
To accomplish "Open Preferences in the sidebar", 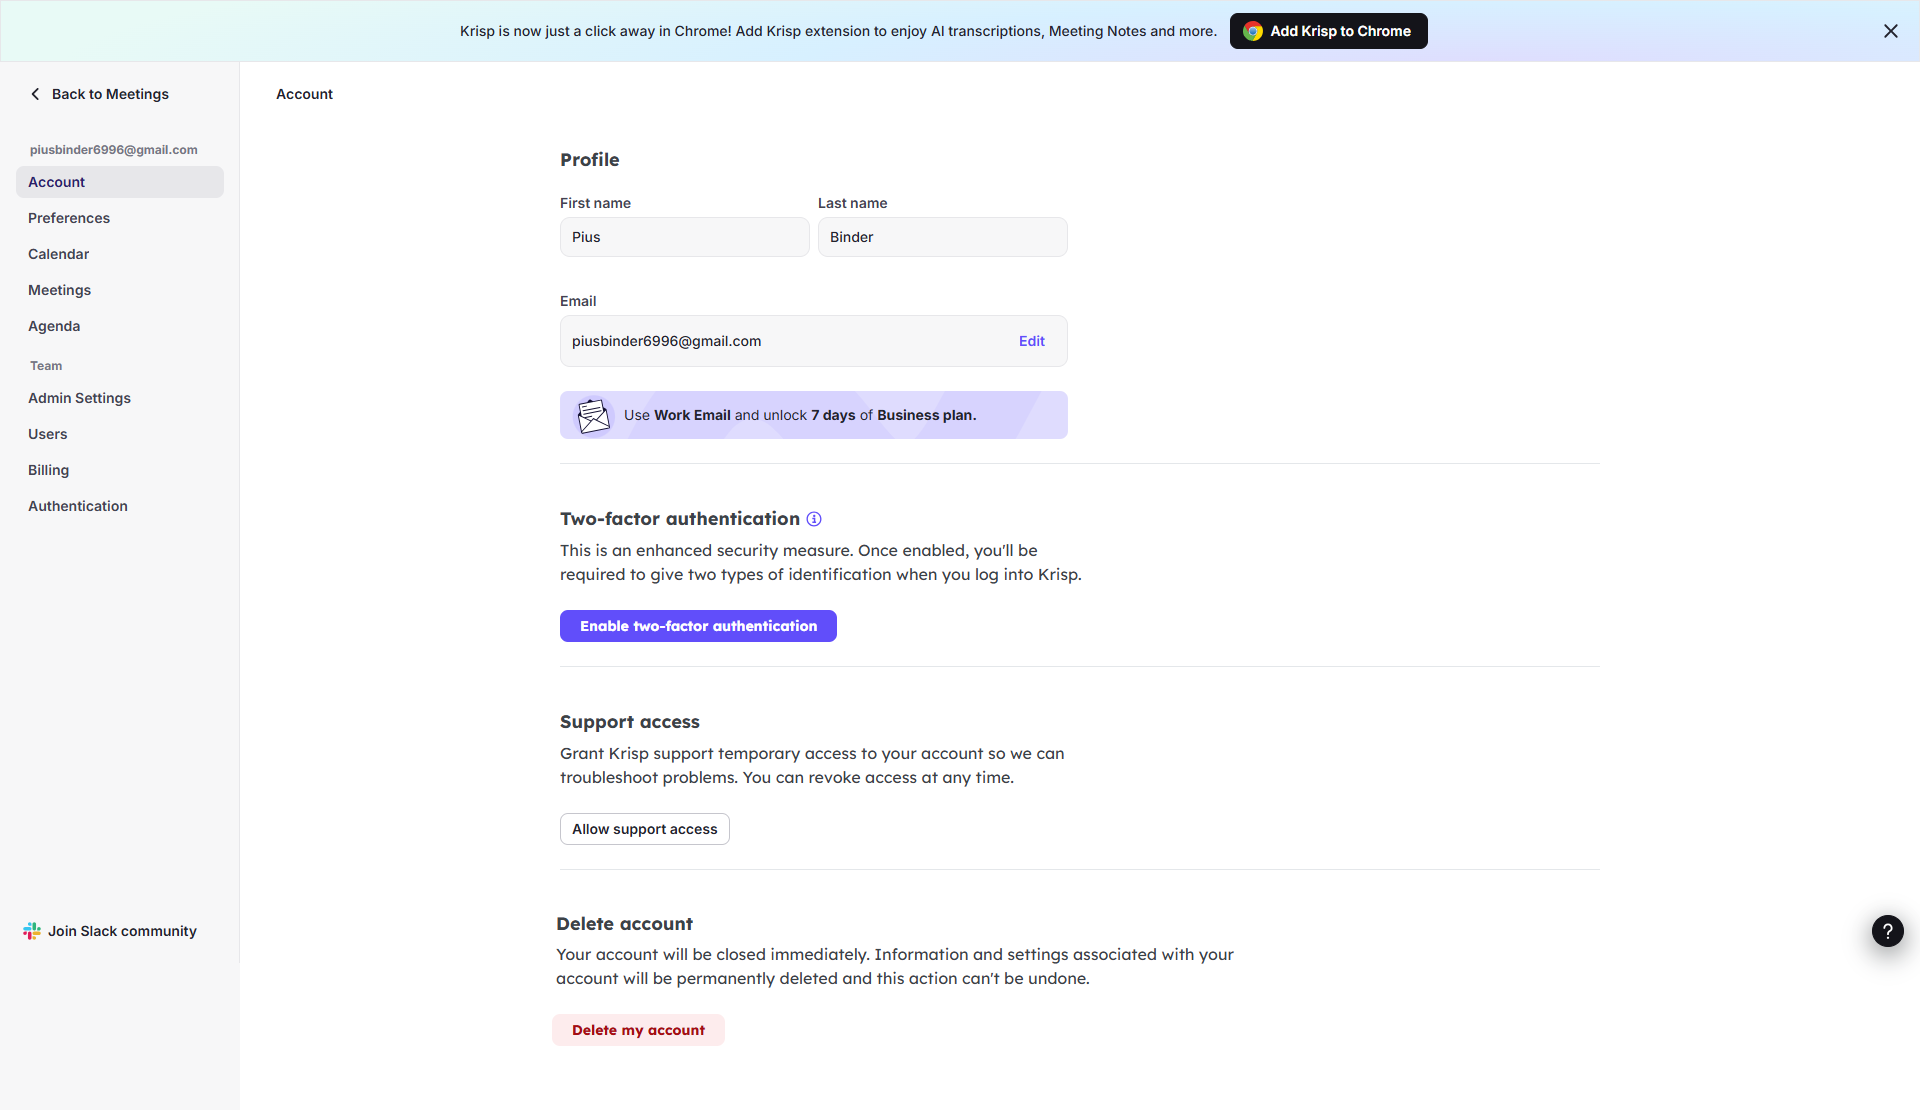I will [69, 218].
